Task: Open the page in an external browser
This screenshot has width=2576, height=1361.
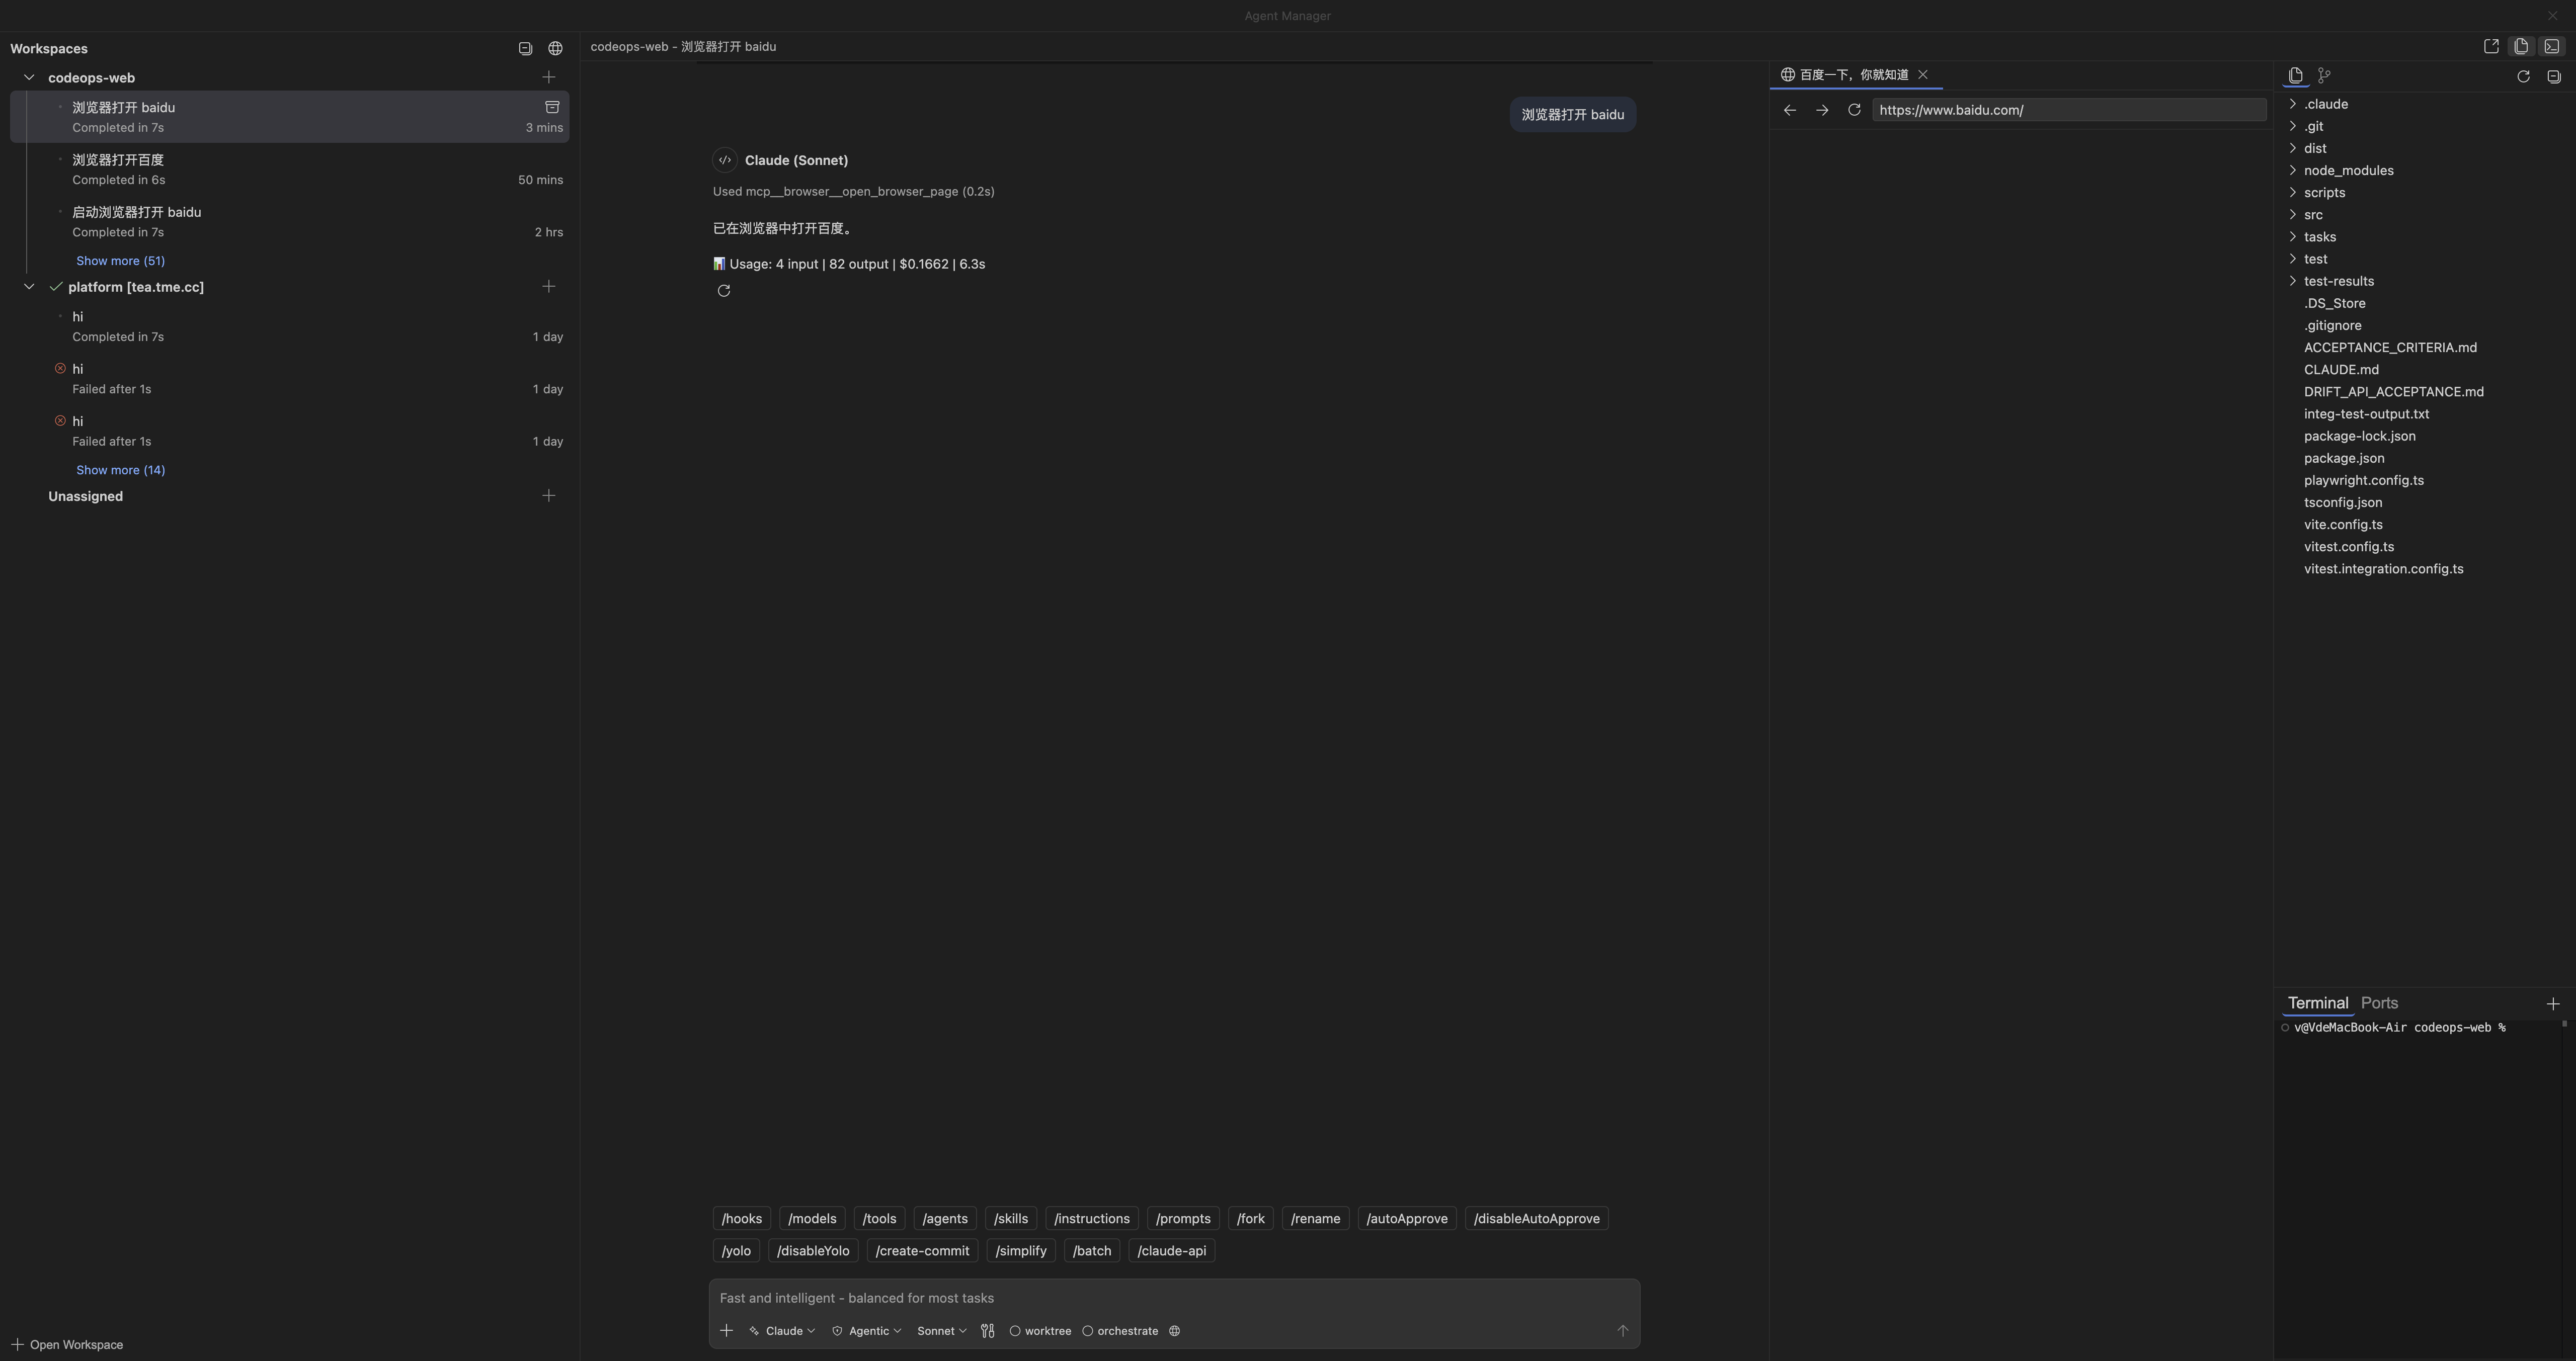Action: pyautogui.click(x=2490, y=46)
